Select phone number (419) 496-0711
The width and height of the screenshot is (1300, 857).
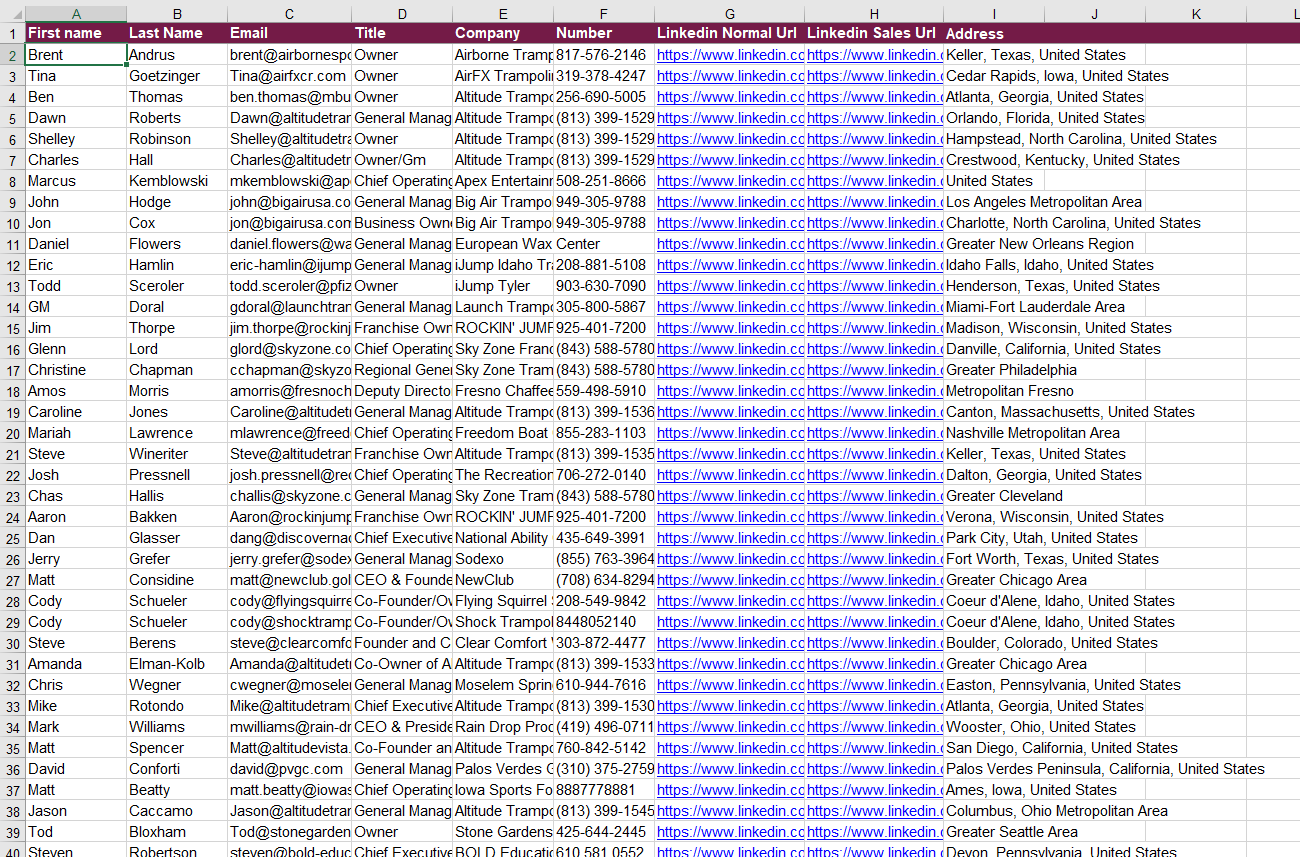(x=604, y=727)
